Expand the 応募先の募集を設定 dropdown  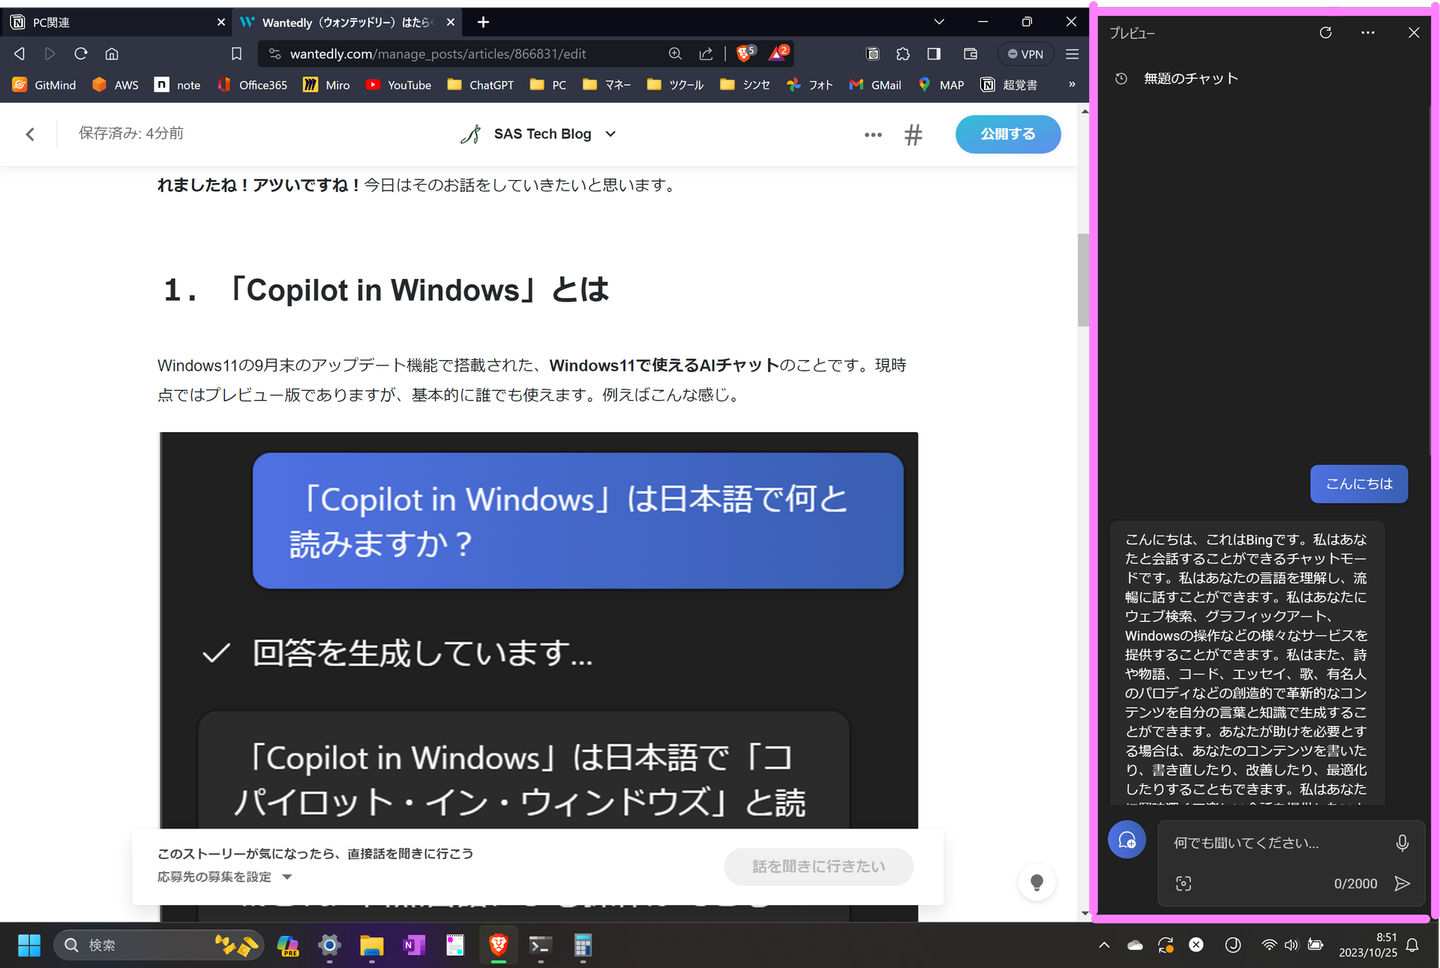click(x=225, y=877)
